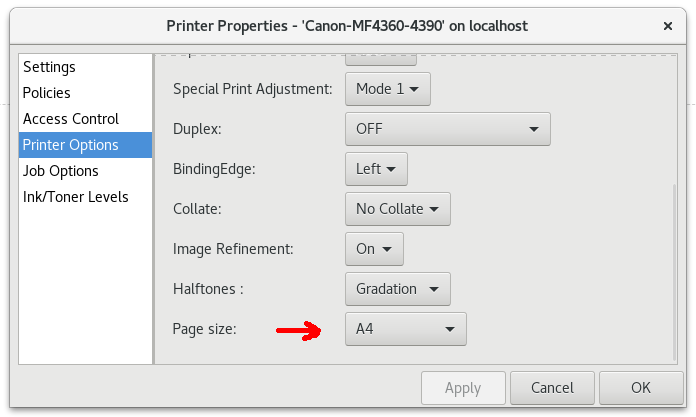Screen dimensions: 696x417
Task: Change BindingEdge Left dropdown
Action: [x=376, y=169]
